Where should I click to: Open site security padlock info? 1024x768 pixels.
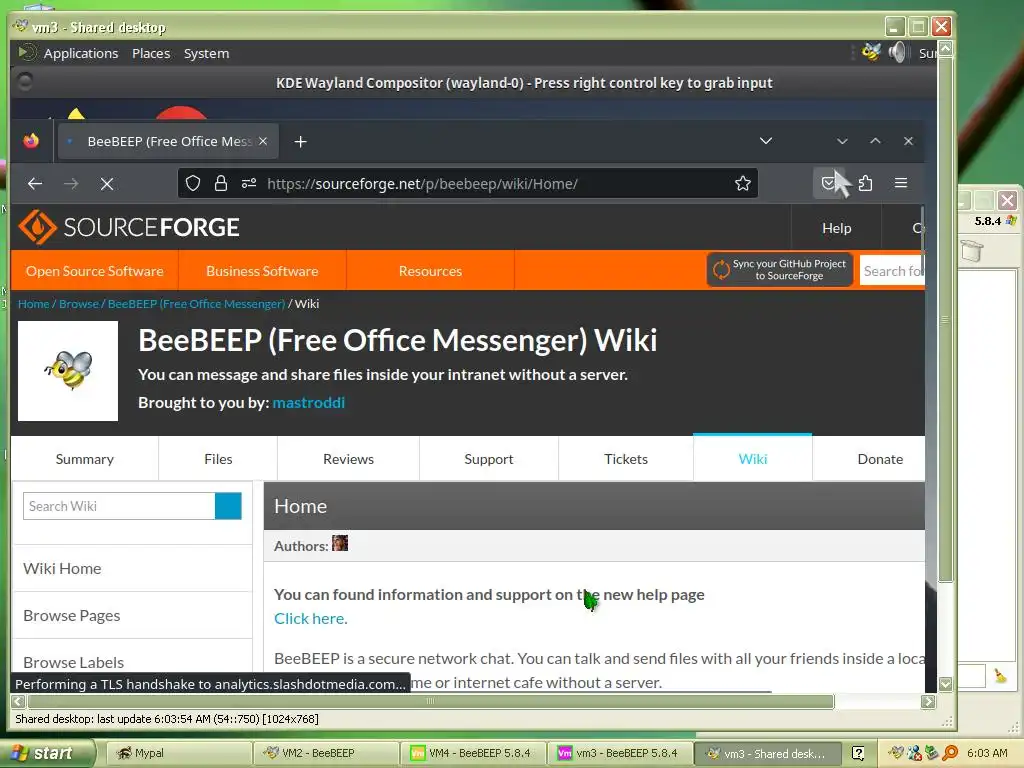click(x=221, y=184)
